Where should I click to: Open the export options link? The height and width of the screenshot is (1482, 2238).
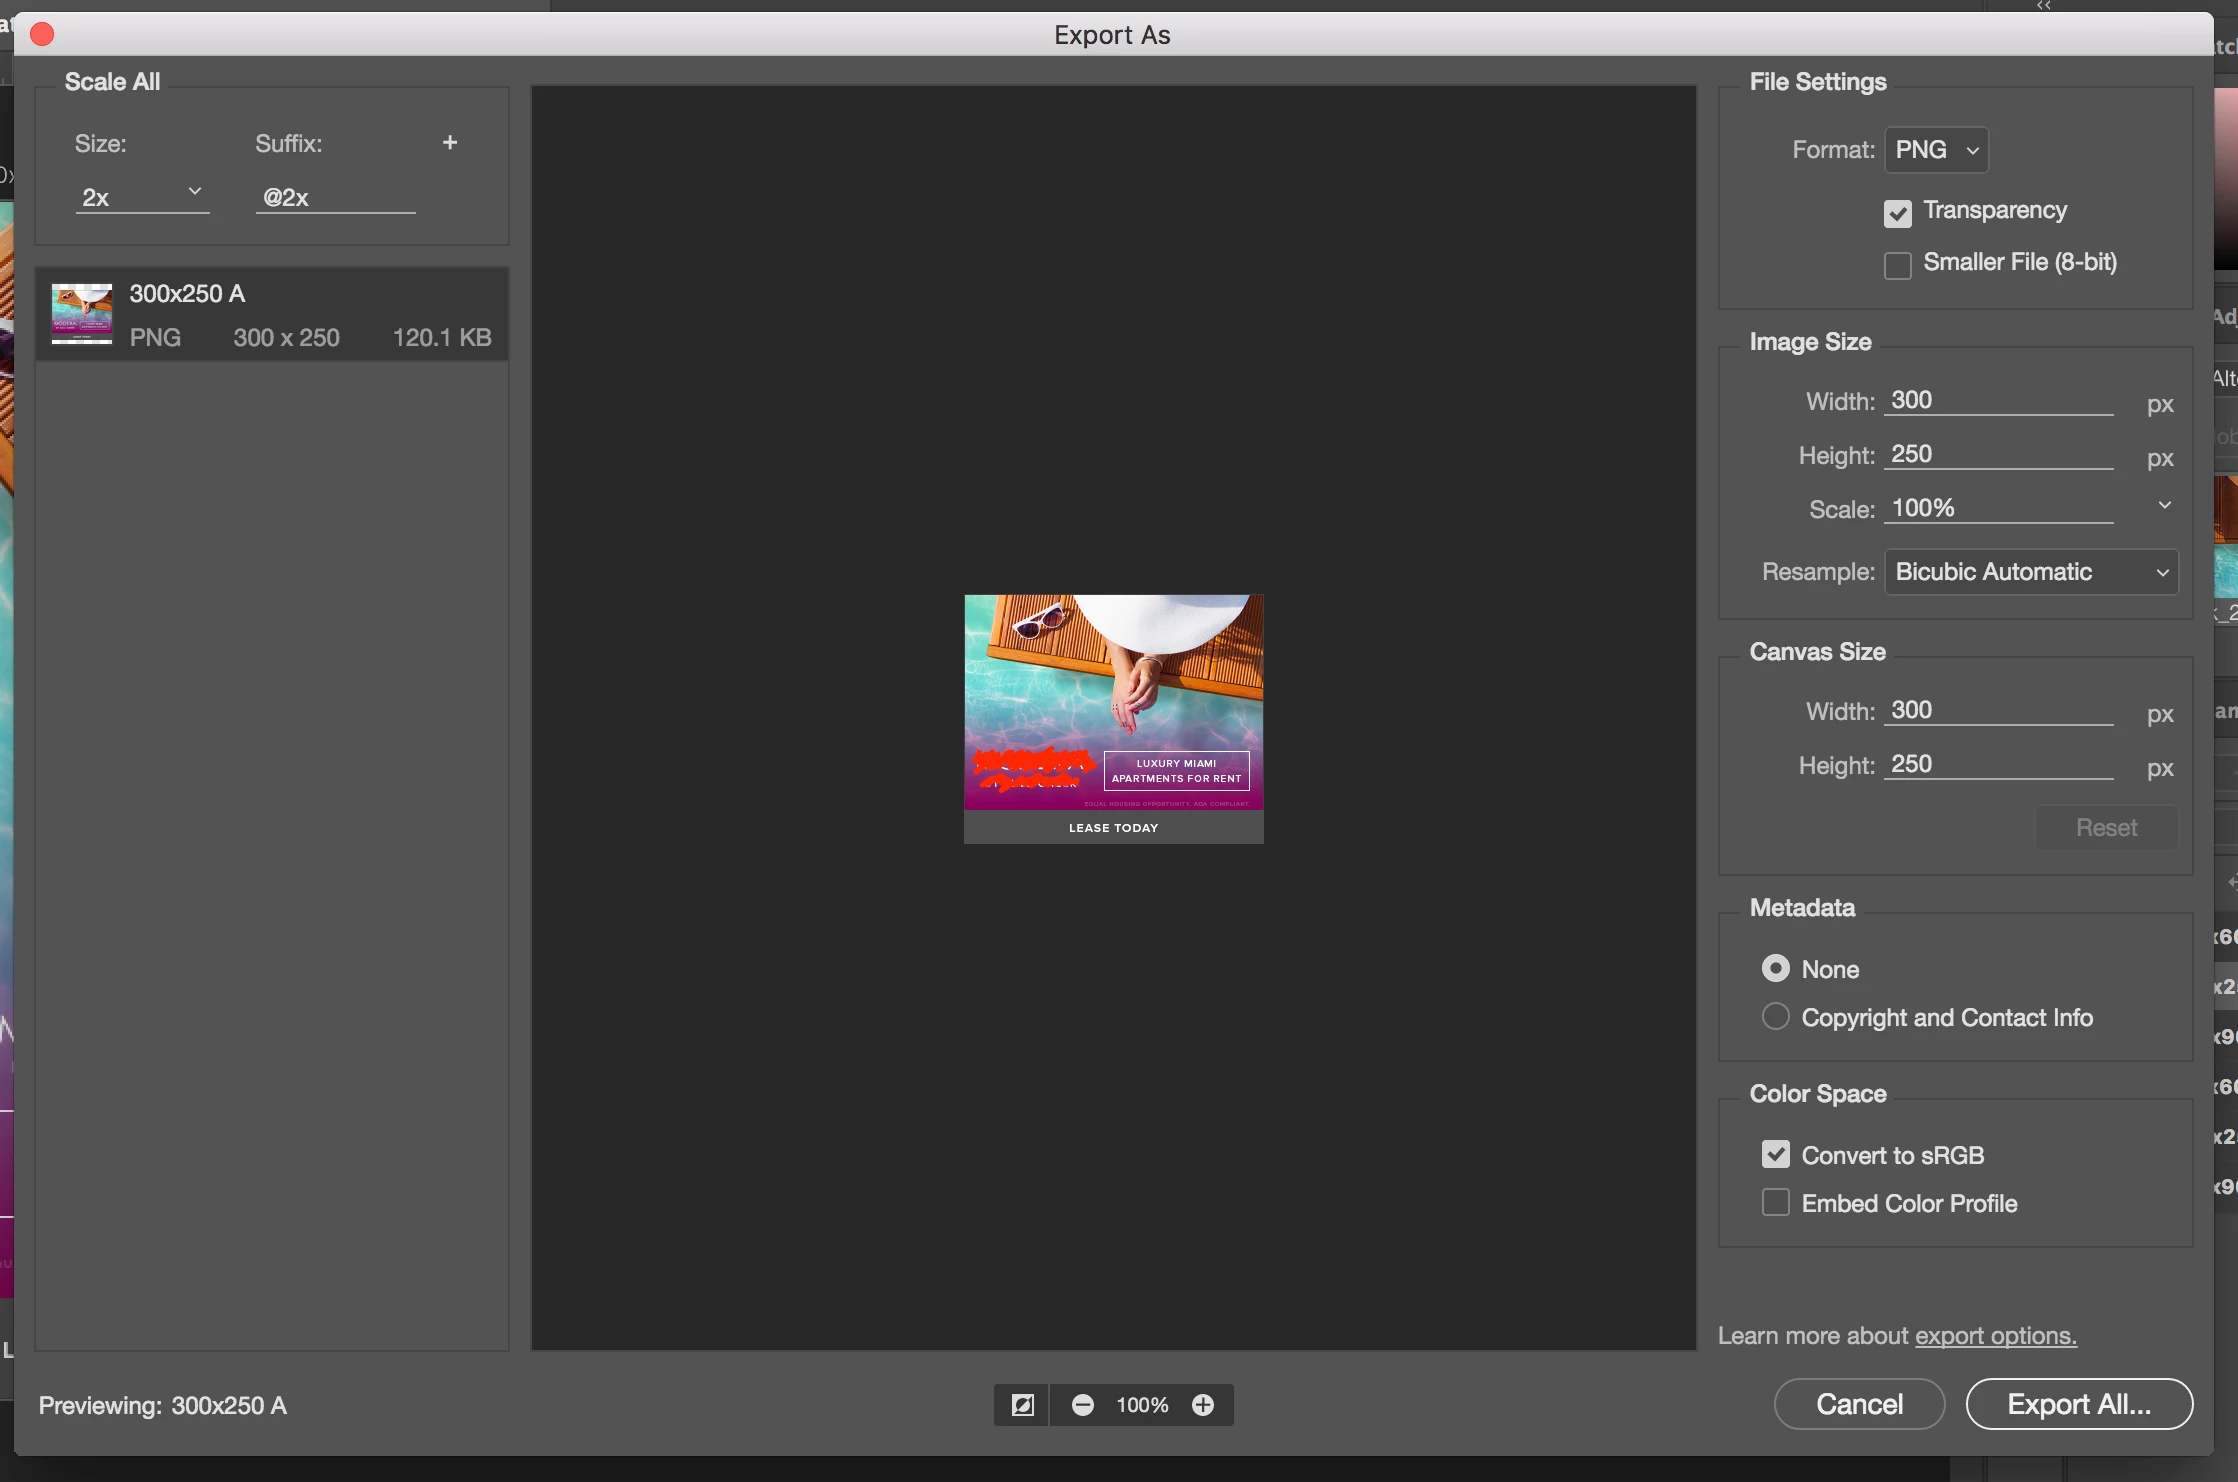(x=1995, y=1336)
